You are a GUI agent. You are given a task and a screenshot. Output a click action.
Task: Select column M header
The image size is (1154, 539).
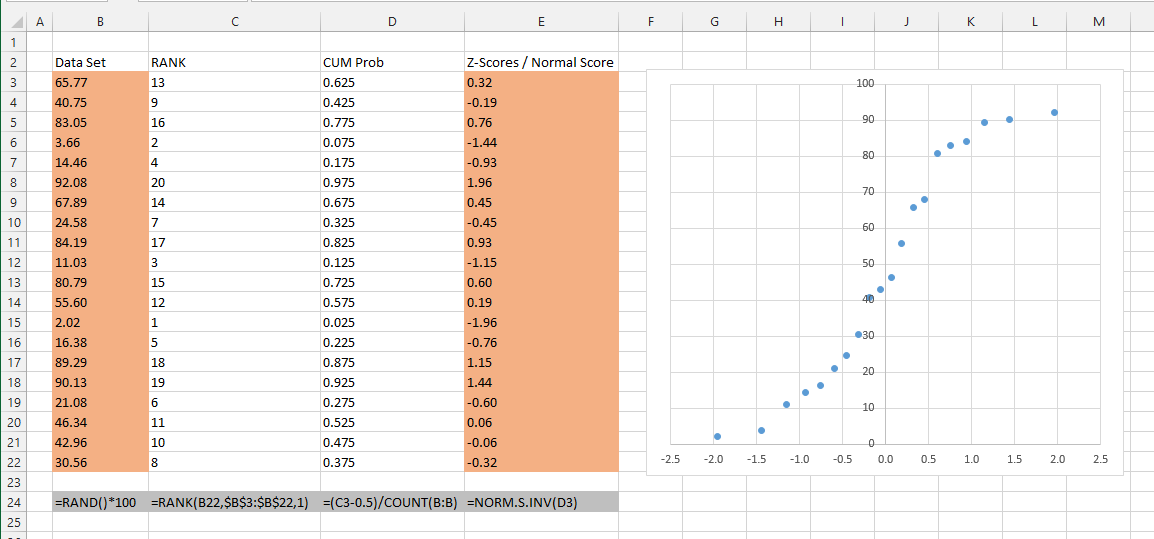(x=1099, y=22)
